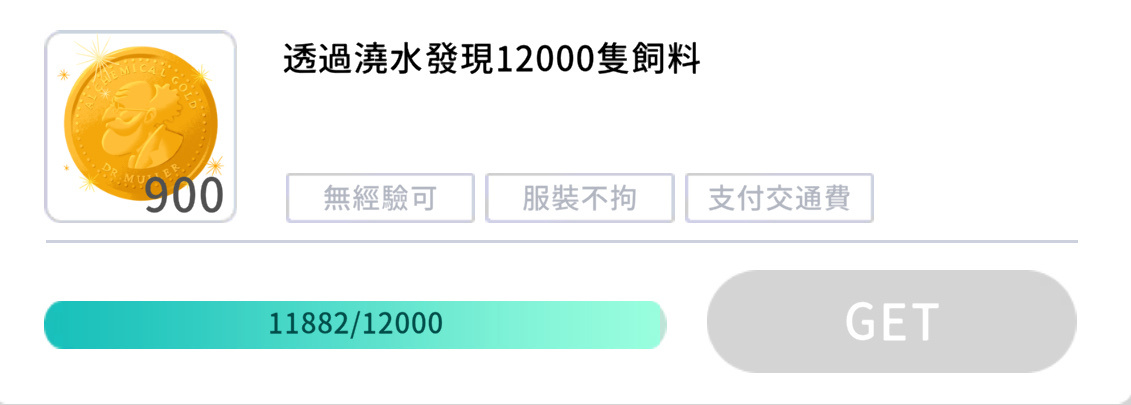This screenshot has width=1131, height=405.
Task: Select the 服裝不拘 tag
Action: pos(579,198)
